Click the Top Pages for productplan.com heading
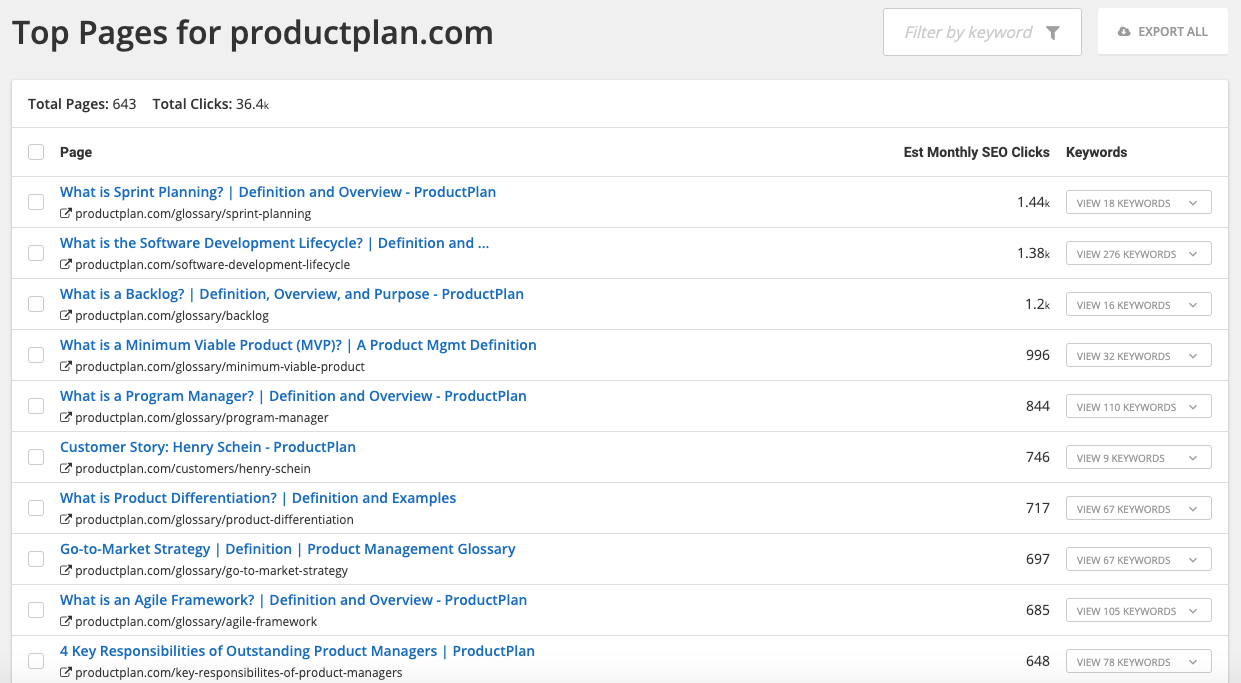Screen dimensions: 1241x683 tap(253, 33)
